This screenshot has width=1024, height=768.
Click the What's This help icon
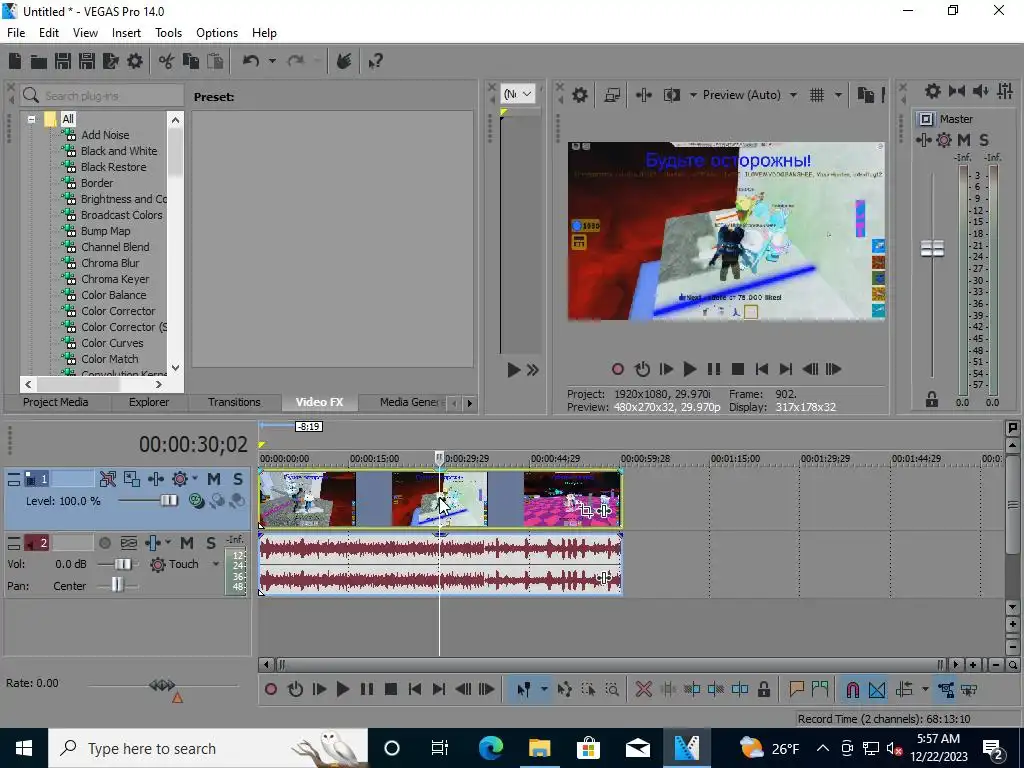tap(376, 61)
